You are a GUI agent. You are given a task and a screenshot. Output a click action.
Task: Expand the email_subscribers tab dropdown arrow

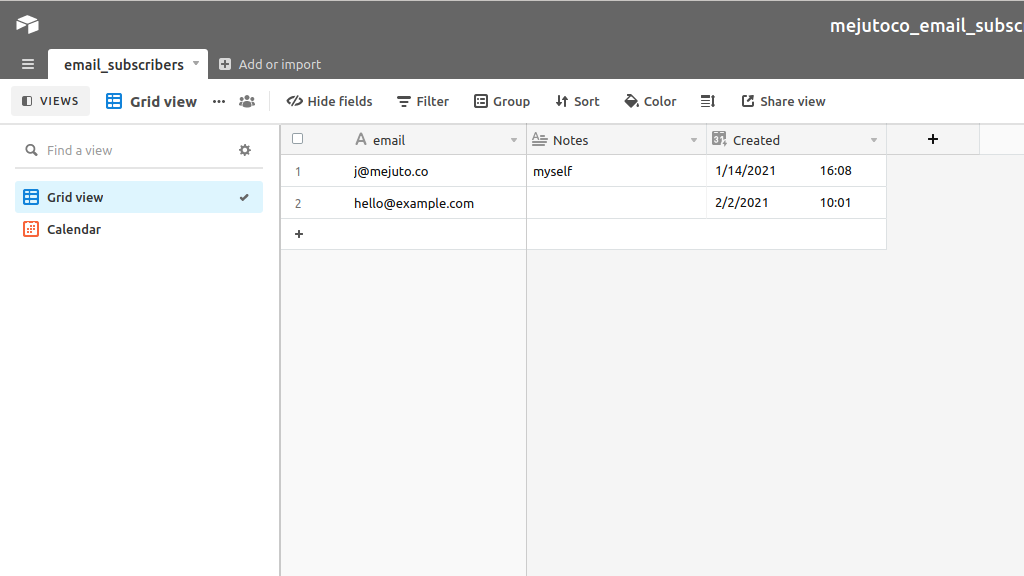(x=196, y=64)
